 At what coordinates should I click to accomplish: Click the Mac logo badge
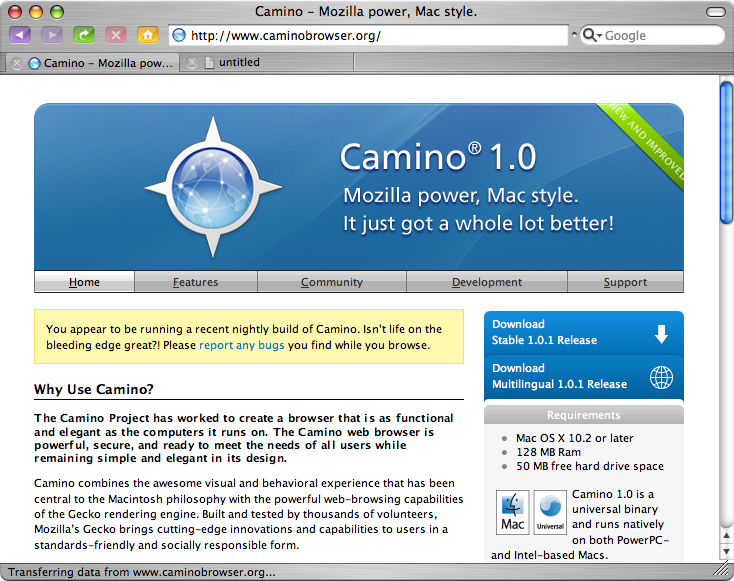pos(513,512)
